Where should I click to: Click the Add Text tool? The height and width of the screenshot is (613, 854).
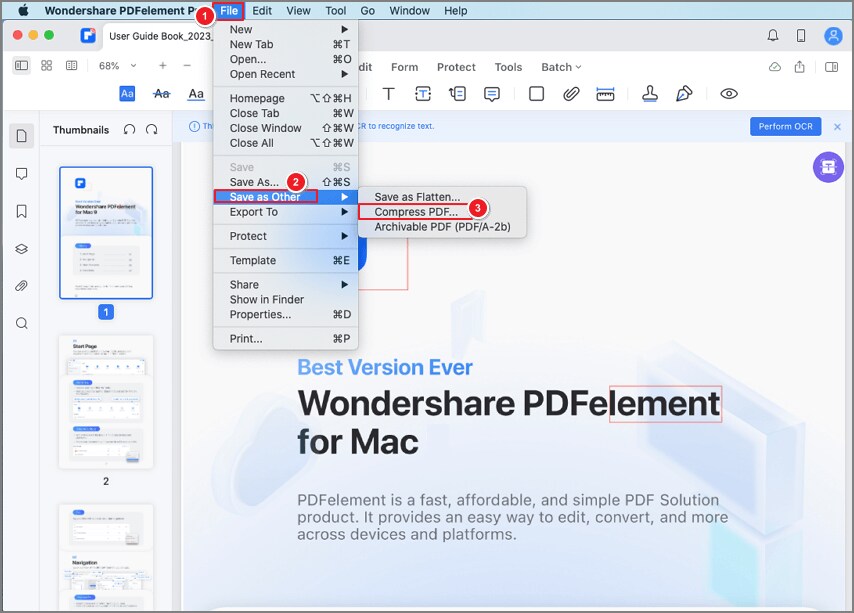point(387,93)
